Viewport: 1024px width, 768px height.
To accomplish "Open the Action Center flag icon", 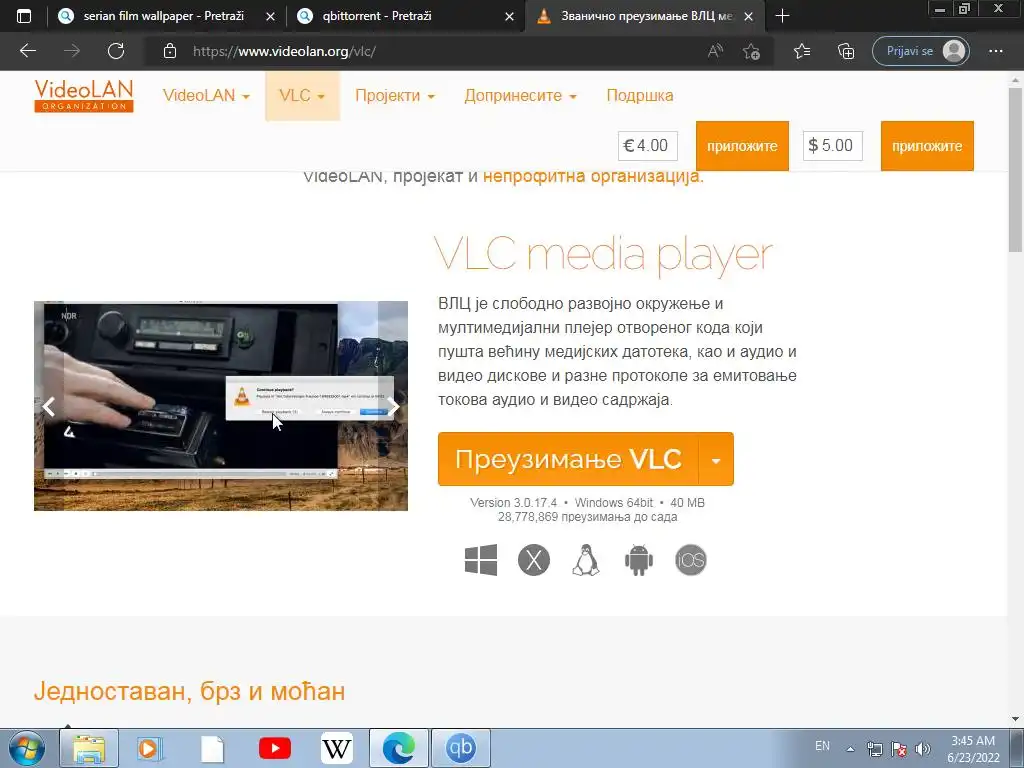I will [899, 749].
